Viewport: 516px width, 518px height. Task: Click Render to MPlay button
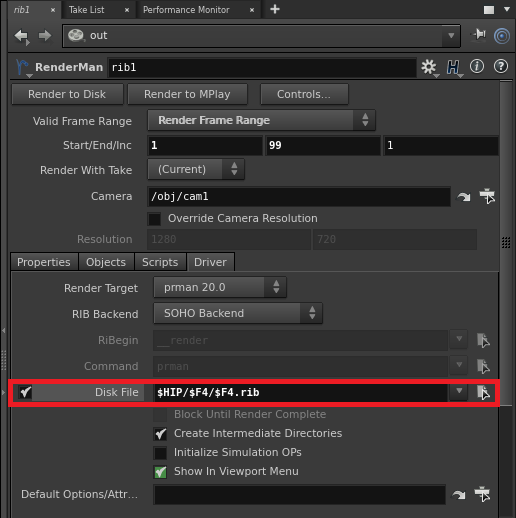(187, 94)
